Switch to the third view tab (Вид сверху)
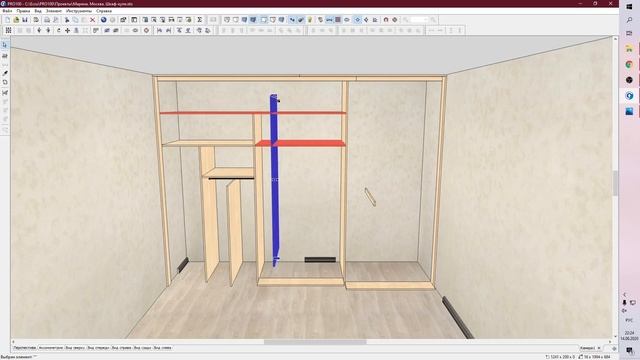Image resolution: width=640 pixels, height=360 pixels. click(75, 348)
